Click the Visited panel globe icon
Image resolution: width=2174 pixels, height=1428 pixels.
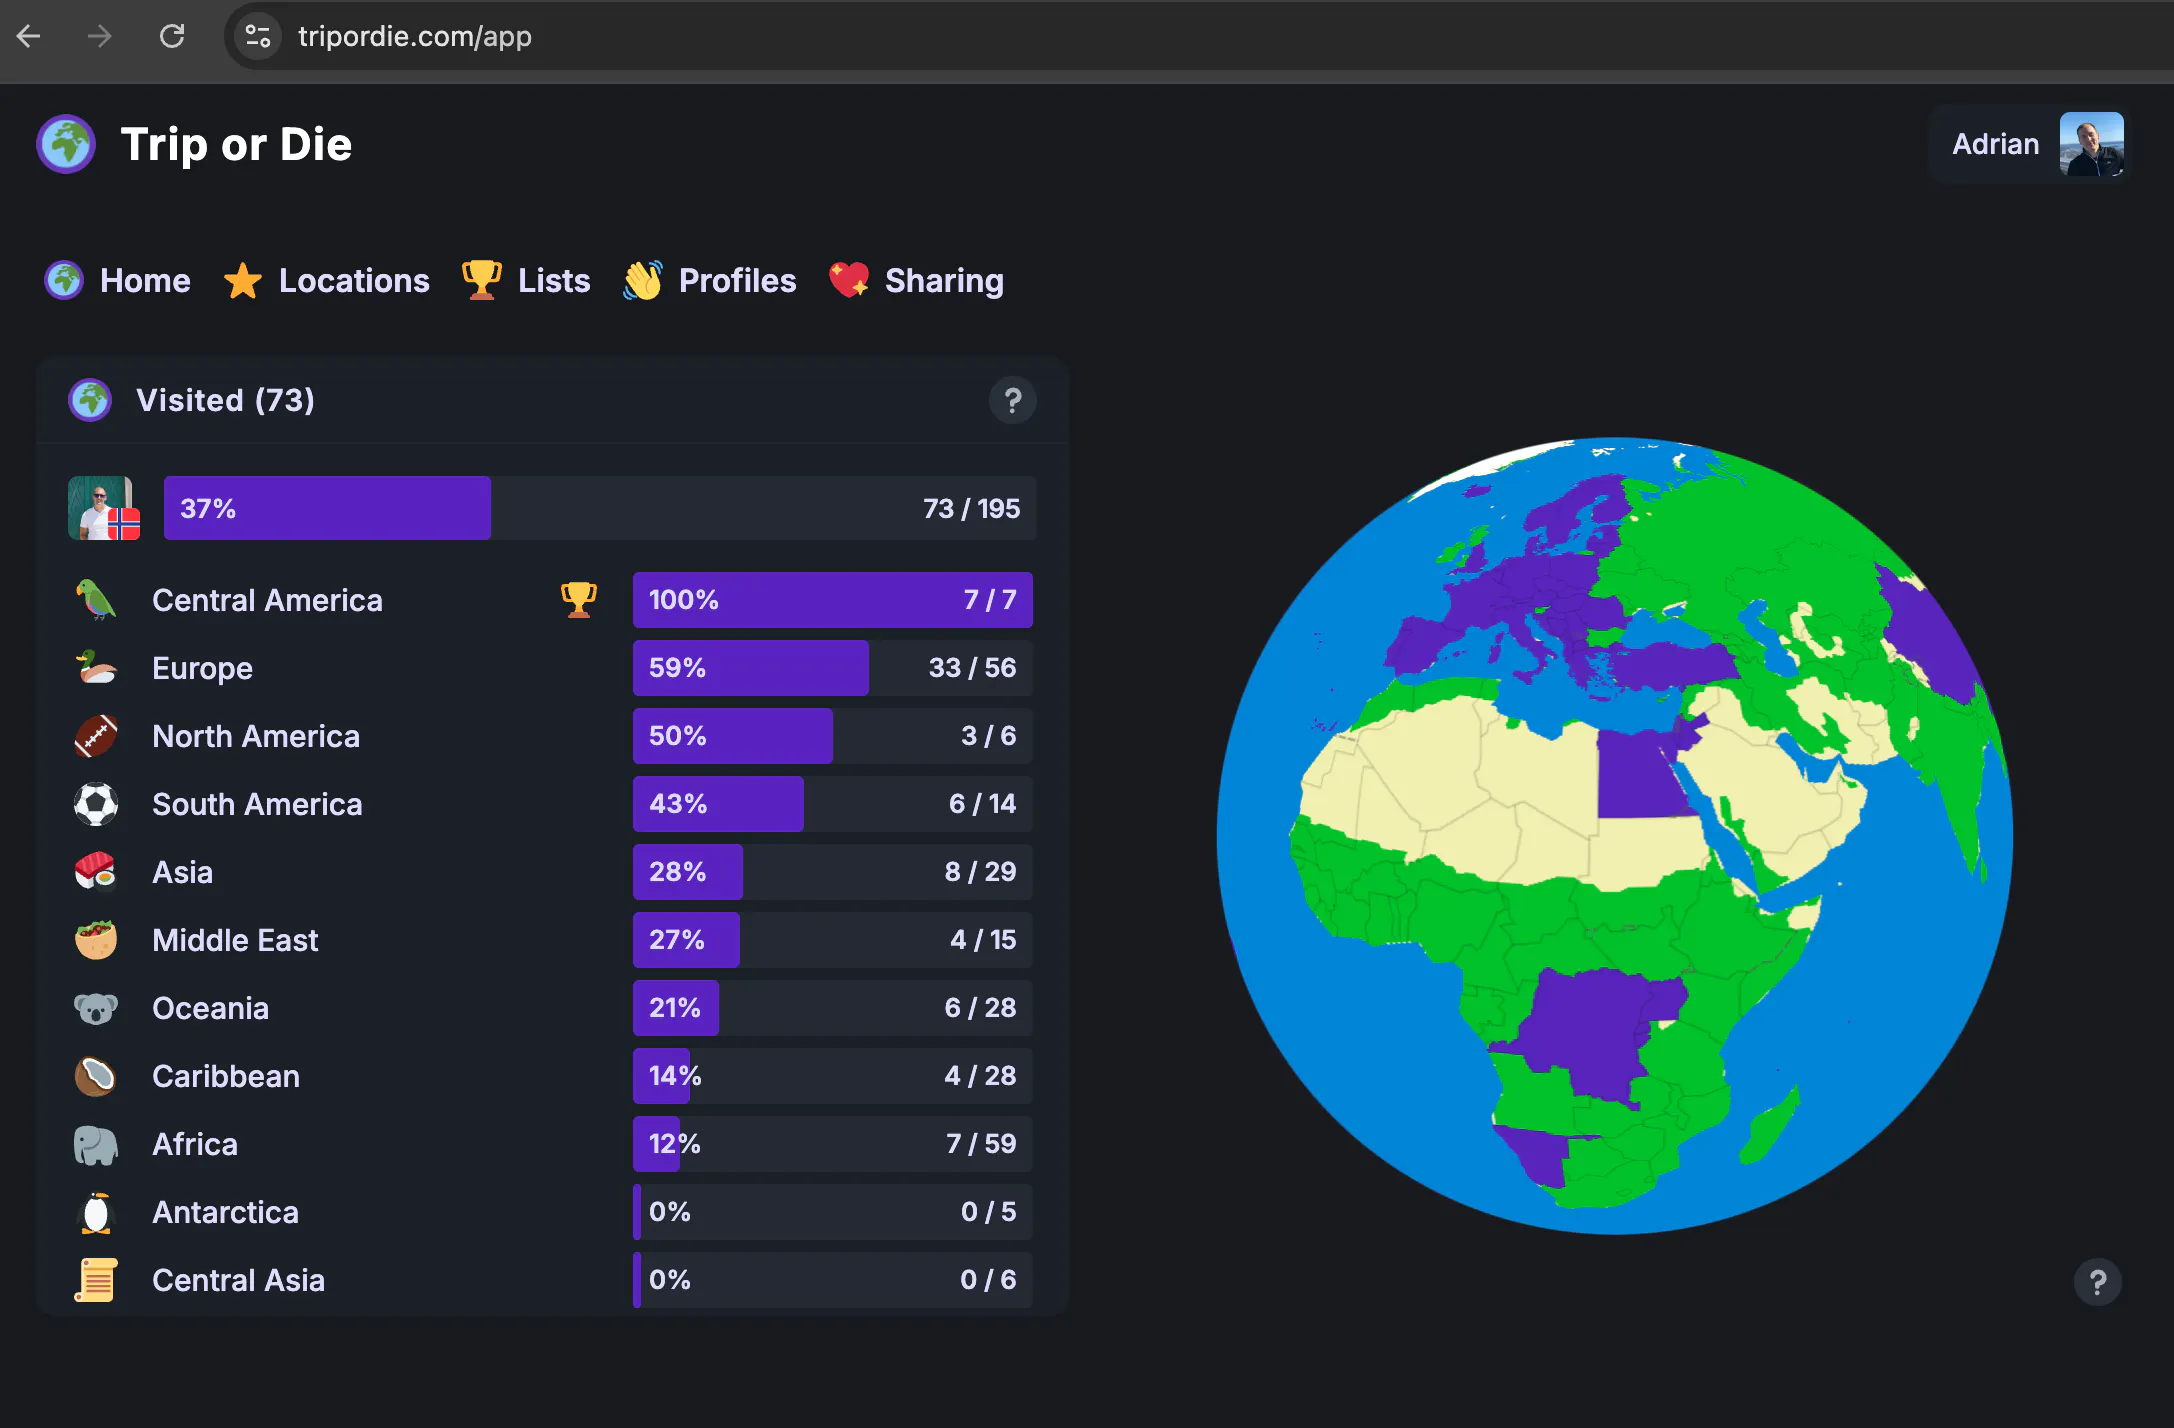pos(90,400)
